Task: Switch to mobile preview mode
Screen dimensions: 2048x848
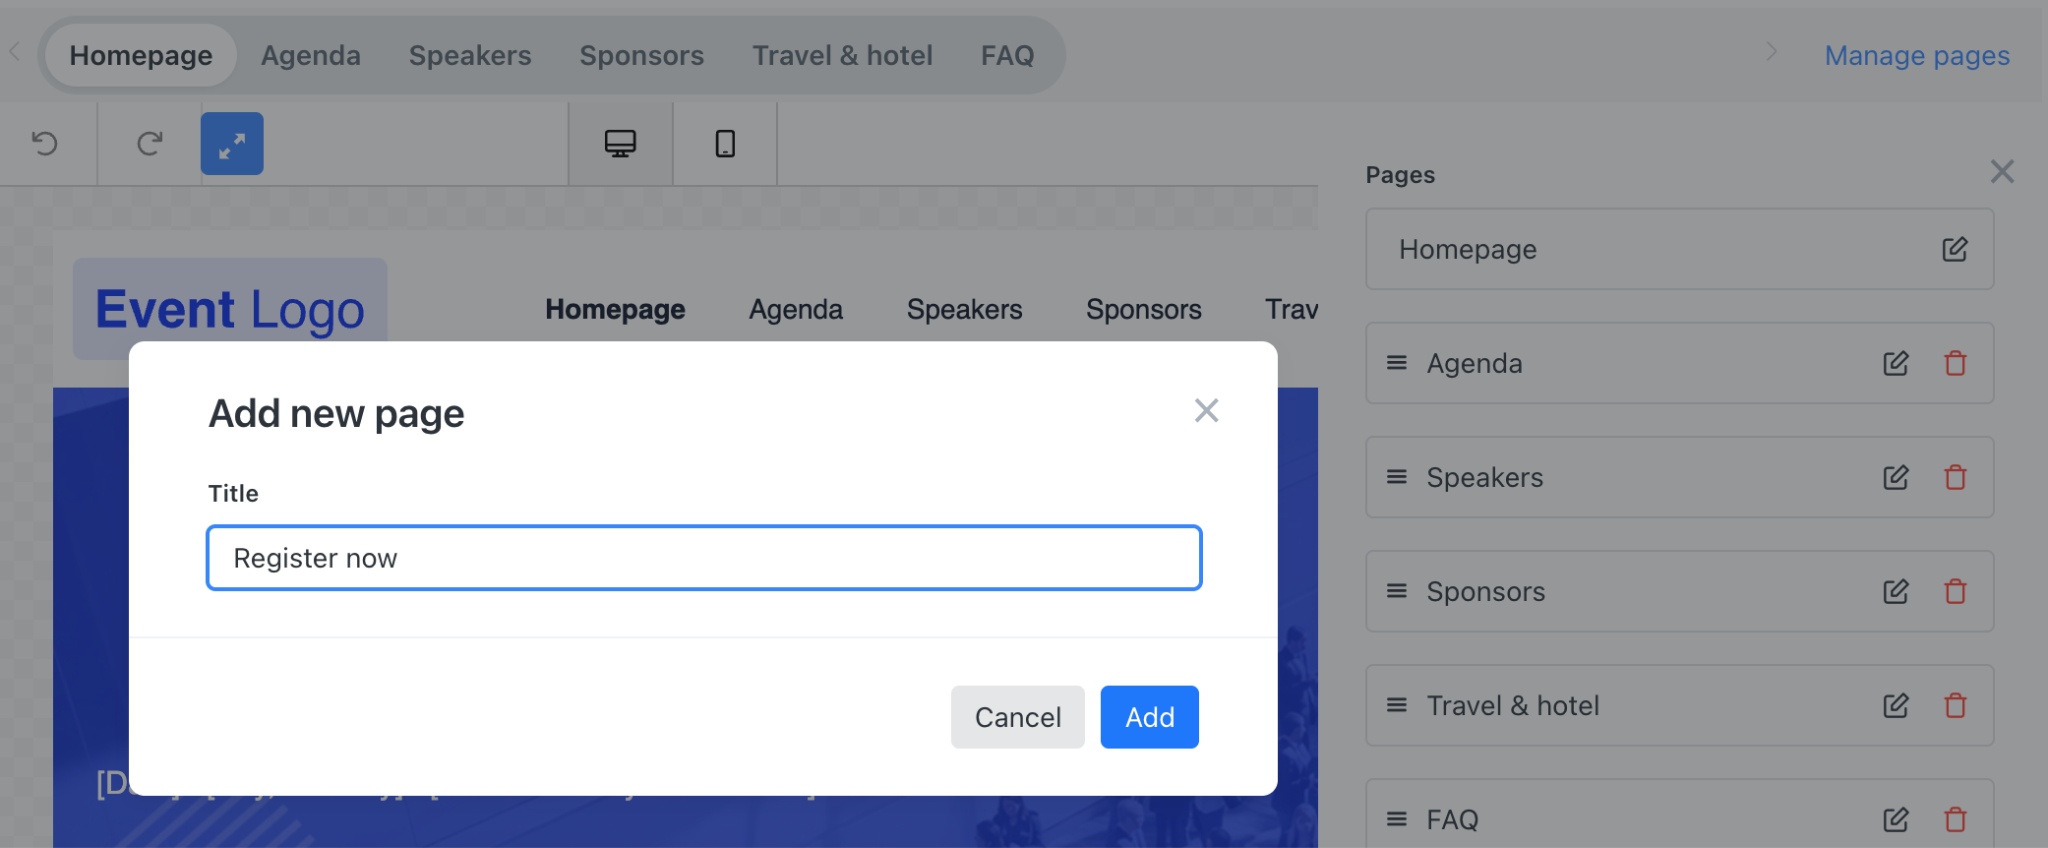Action: [x=725, y=143]
